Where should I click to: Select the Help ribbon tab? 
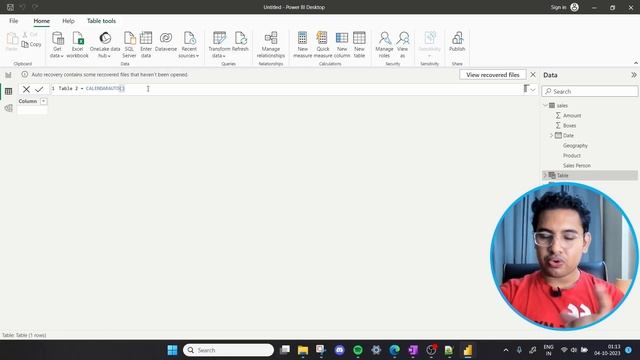tap(68, 21)
